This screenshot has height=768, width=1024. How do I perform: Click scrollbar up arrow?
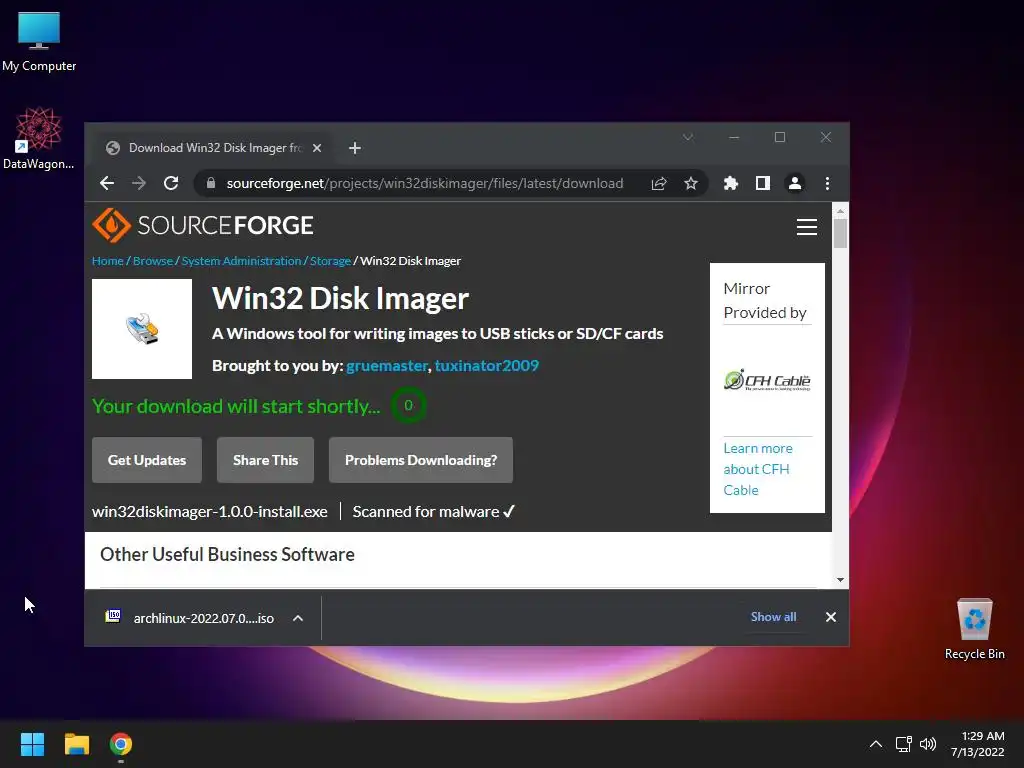tap(840, 211)
